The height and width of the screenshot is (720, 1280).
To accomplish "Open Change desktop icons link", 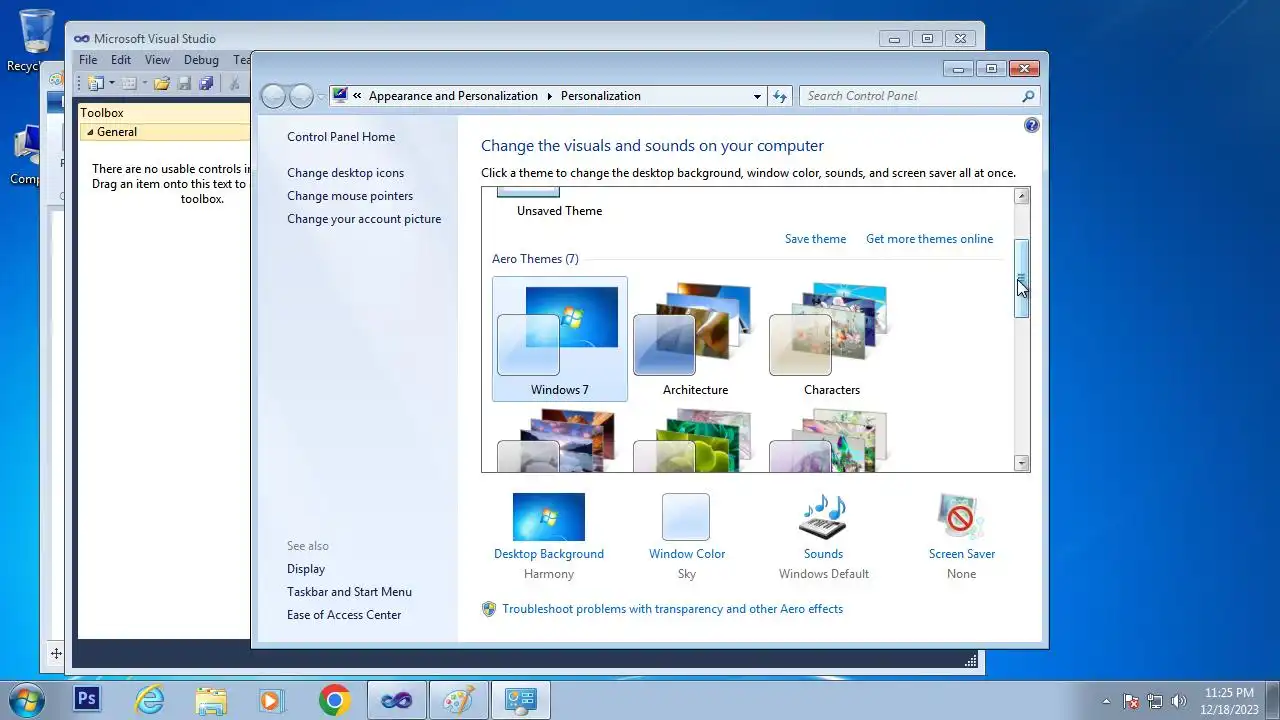I will (346, 173).
